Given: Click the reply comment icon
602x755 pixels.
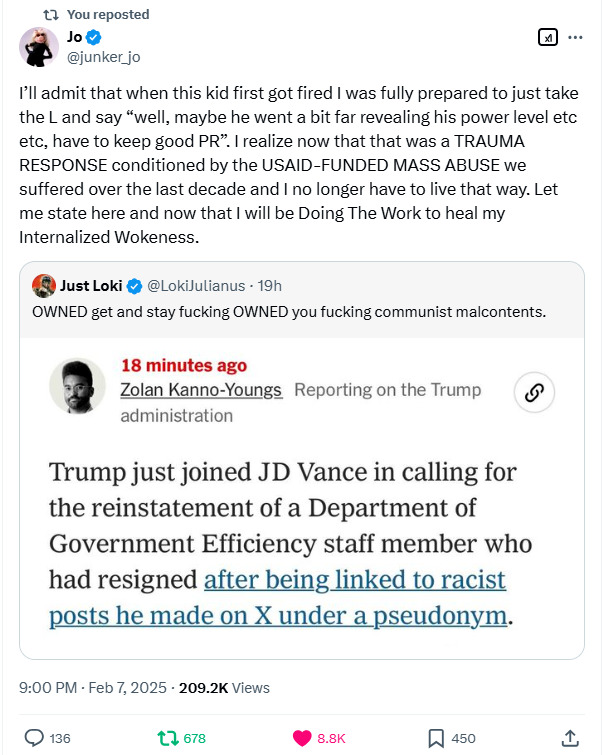Looking at the screenshot, I should click(34, 738).
